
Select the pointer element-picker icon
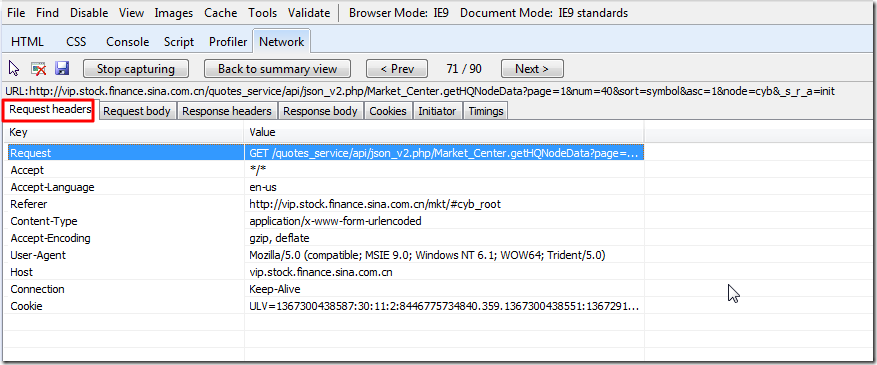tap(14, 69)
